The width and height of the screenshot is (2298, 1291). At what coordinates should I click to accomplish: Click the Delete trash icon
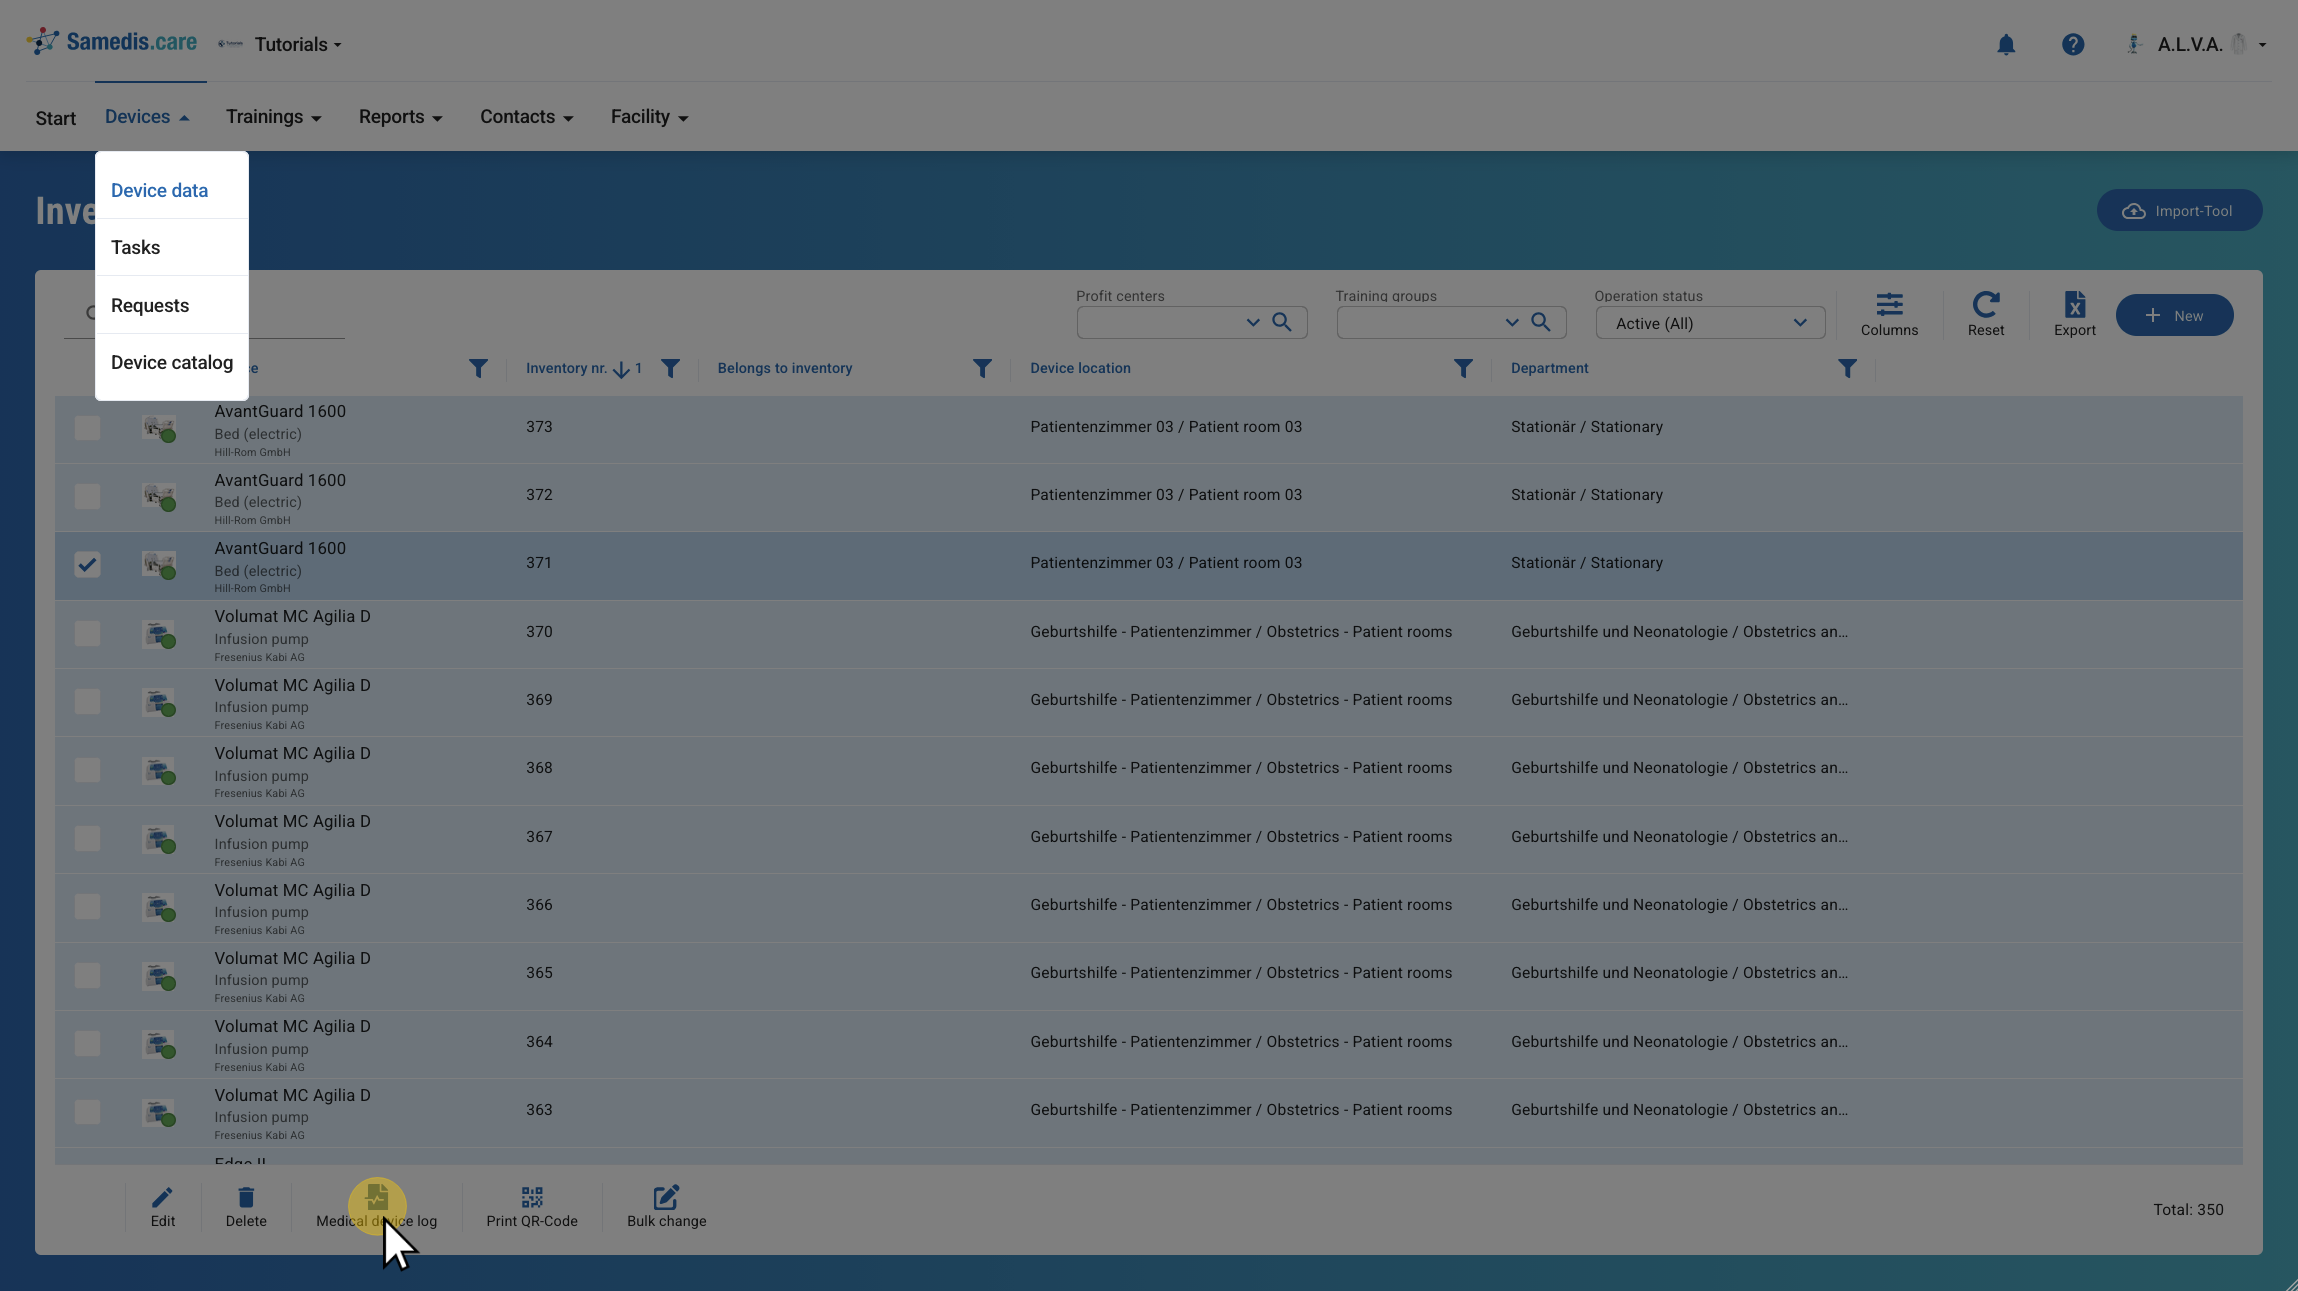tap(246, 1207)
